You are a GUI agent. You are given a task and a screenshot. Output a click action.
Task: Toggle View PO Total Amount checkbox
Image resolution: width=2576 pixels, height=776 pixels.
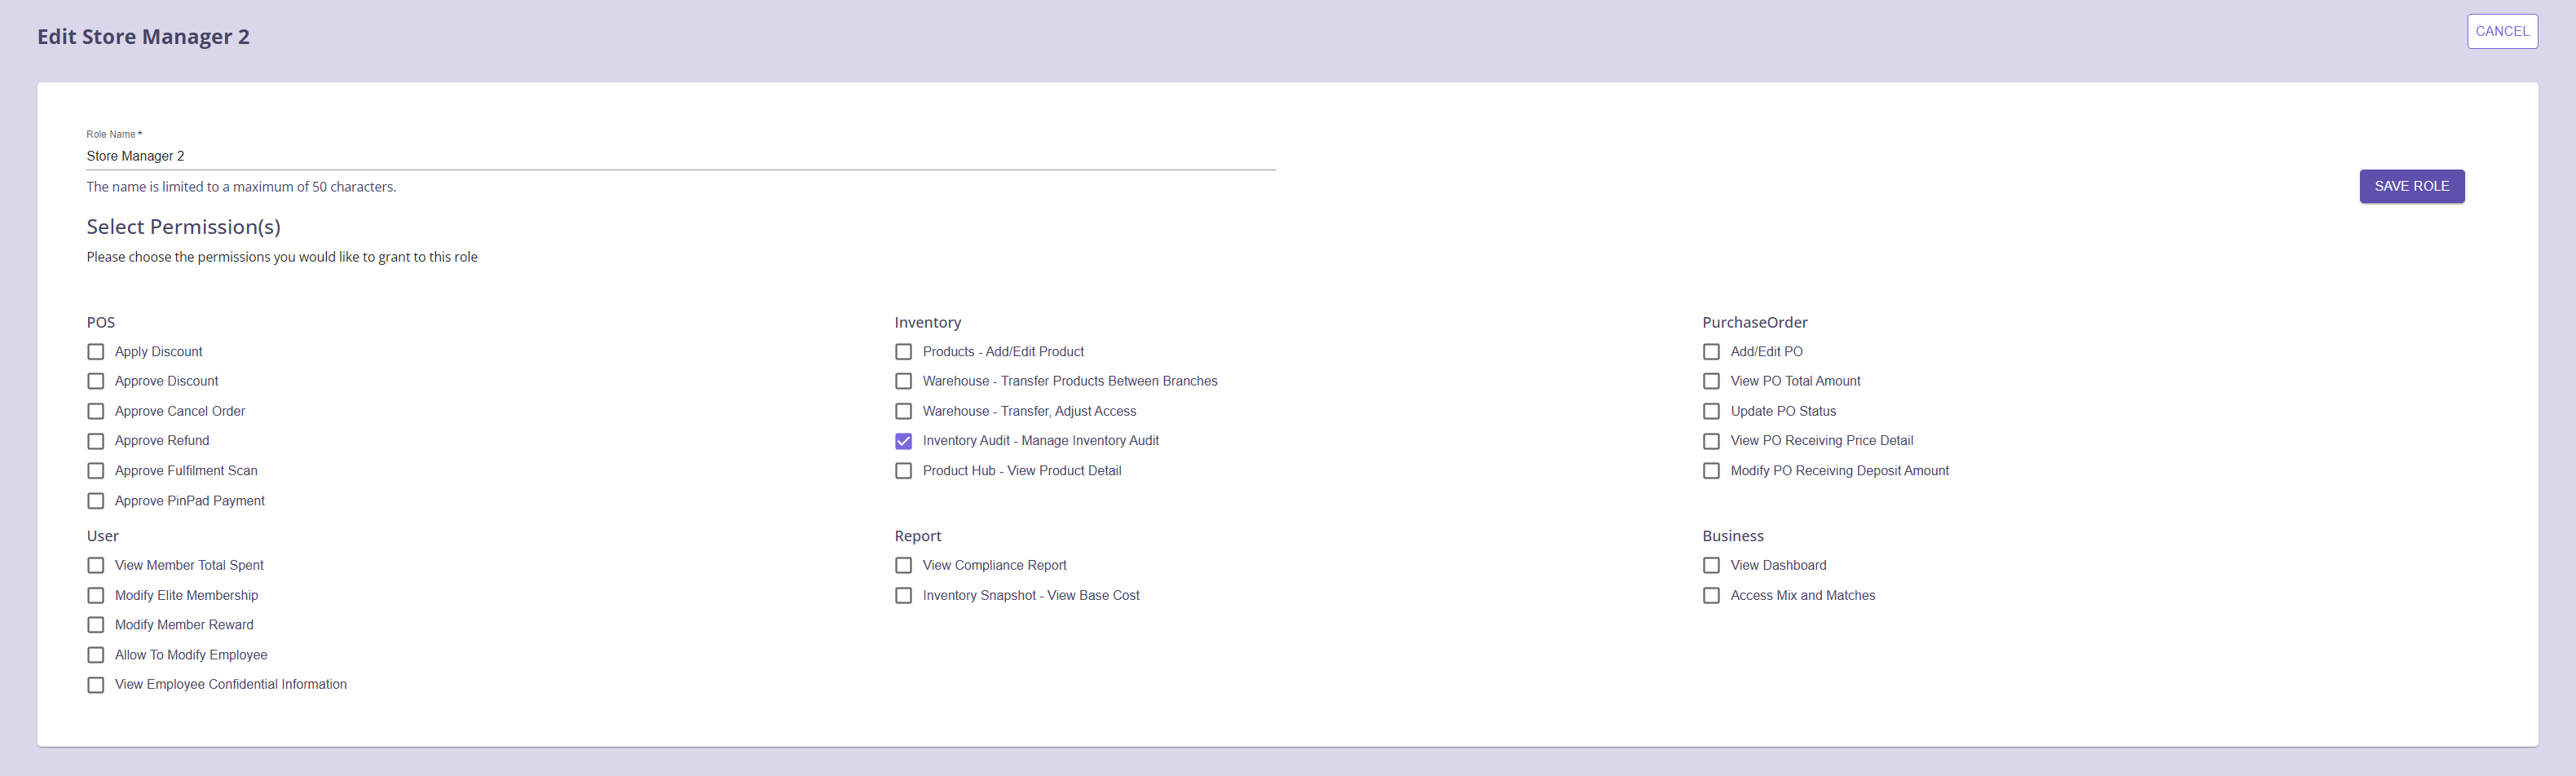1712,381
